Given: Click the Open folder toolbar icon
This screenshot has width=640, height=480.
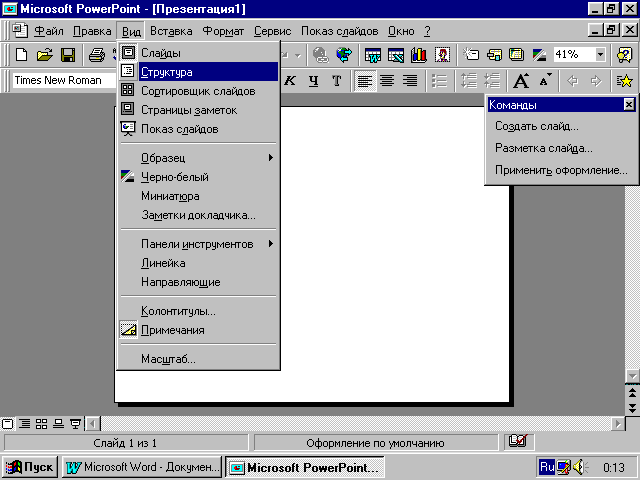Looking at the screenshot, I should (x=44, y=55).
